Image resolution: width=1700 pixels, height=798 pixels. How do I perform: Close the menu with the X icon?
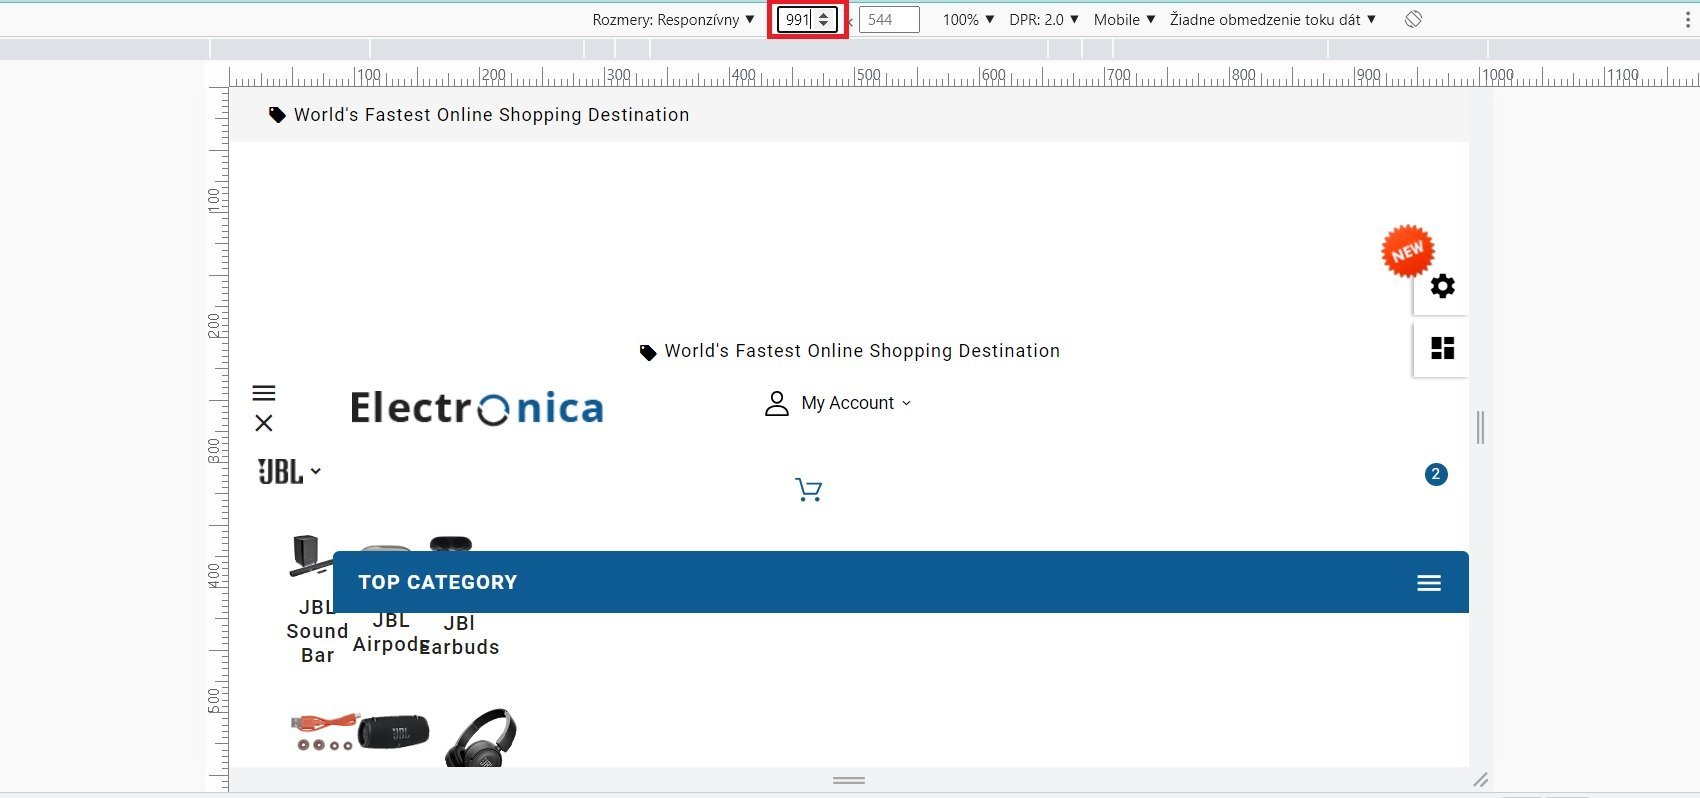coord(264,423)
